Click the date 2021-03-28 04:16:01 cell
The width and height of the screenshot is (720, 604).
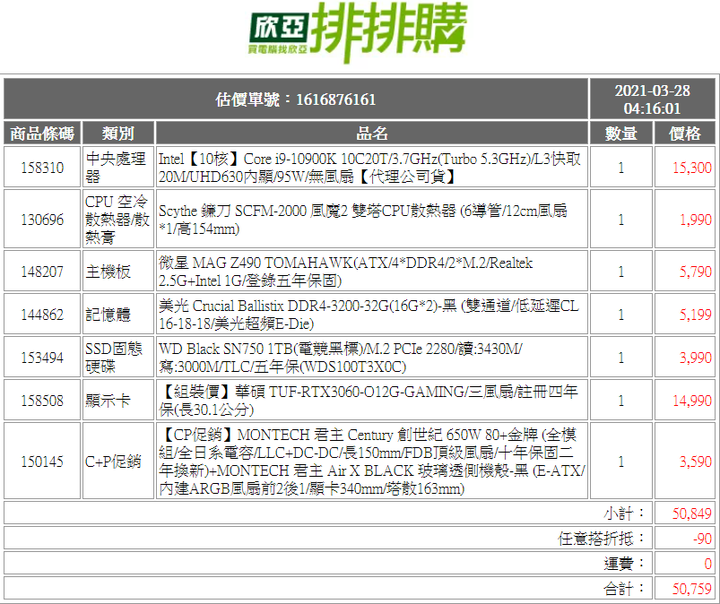pyautogui.click(x=652, y=99)
